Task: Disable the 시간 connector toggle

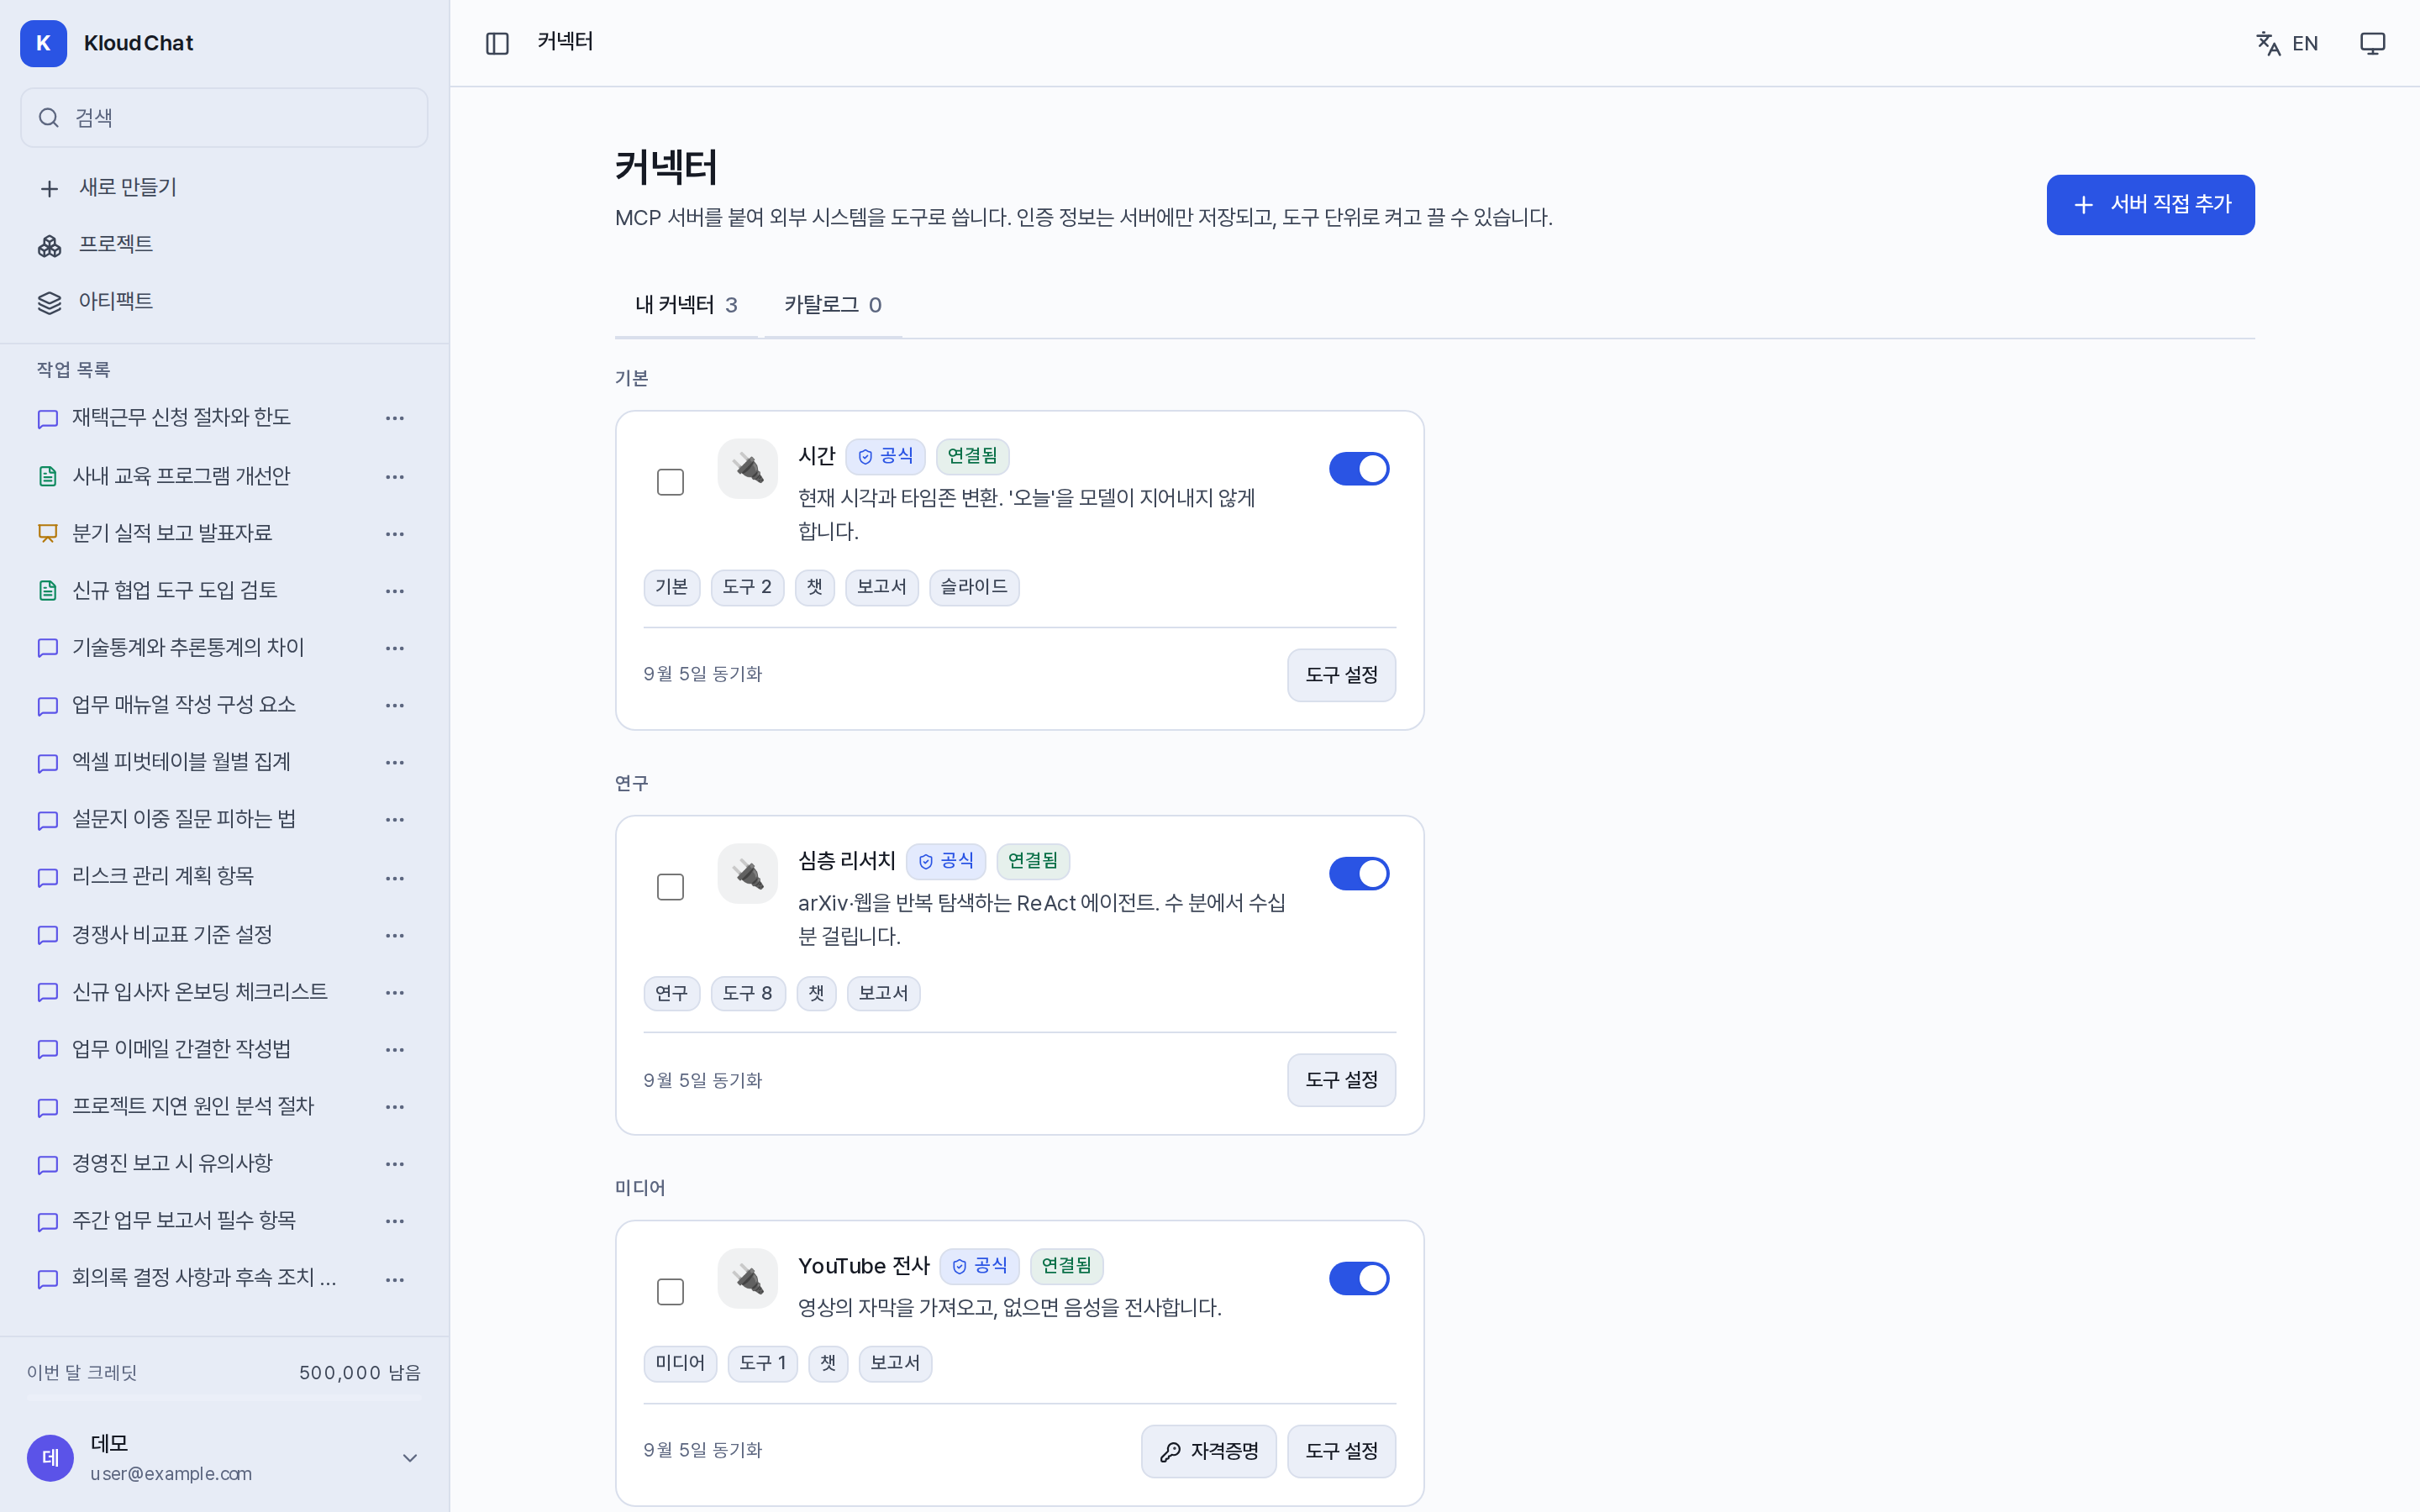Action: tap(1358, 468)
